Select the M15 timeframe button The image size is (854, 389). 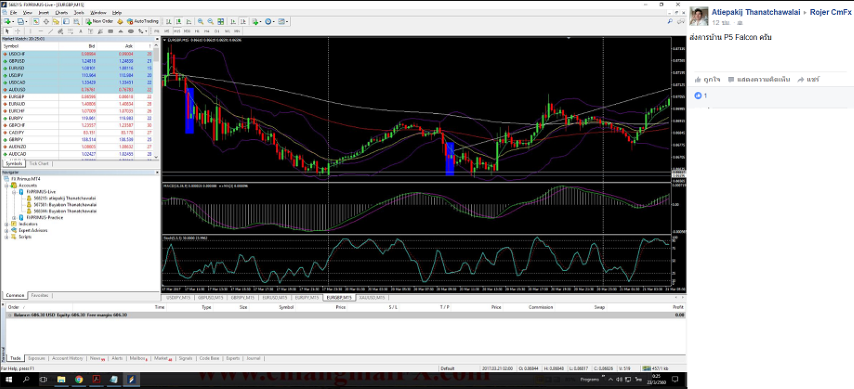[178, 31]
